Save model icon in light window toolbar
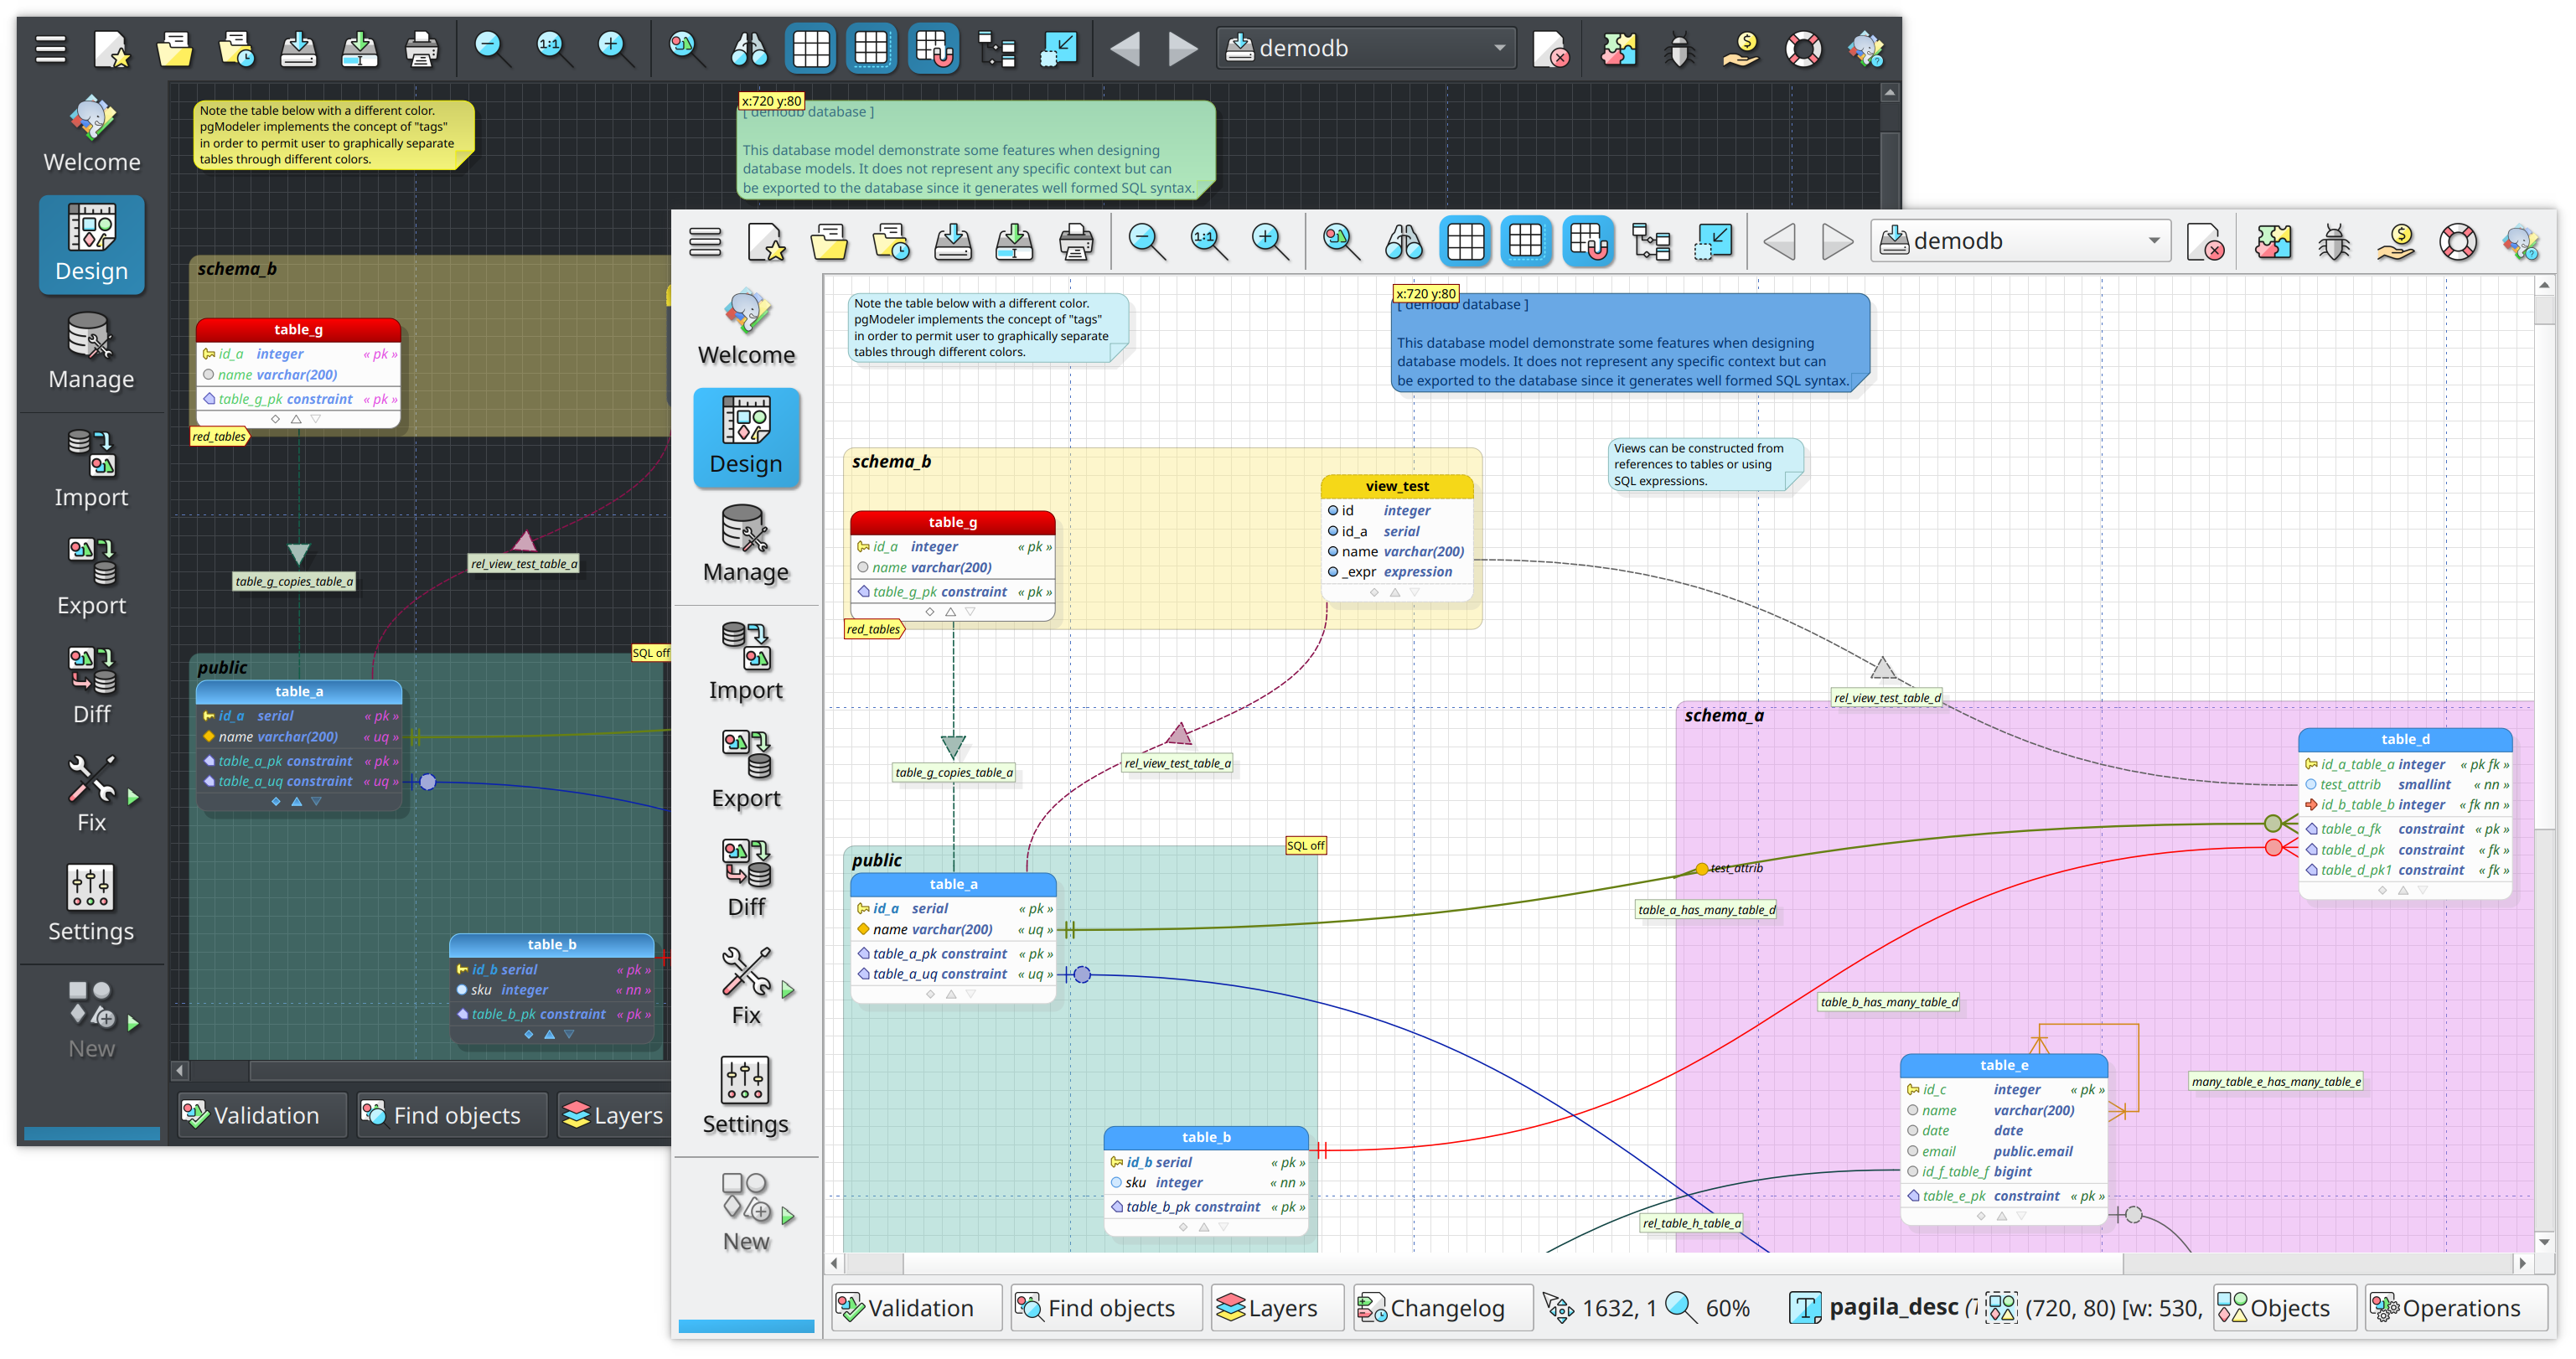Viewport: 2576px width, 1359px height. click(x=953, y=242)
